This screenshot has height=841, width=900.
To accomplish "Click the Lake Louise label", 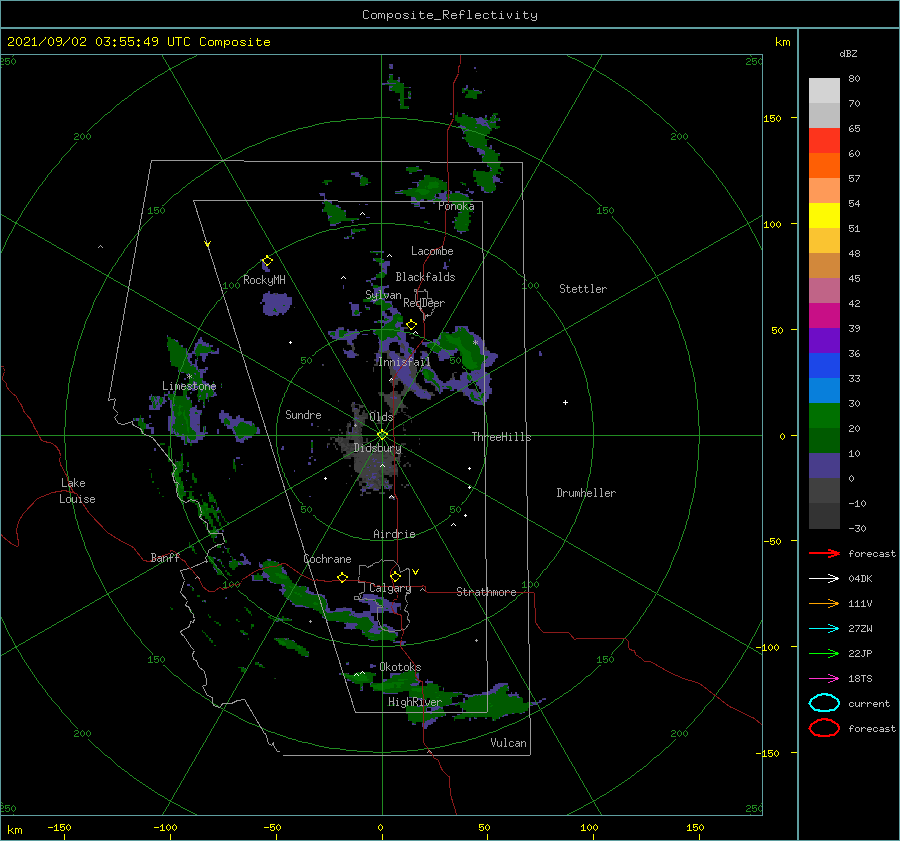I will [x=77, y=491].
